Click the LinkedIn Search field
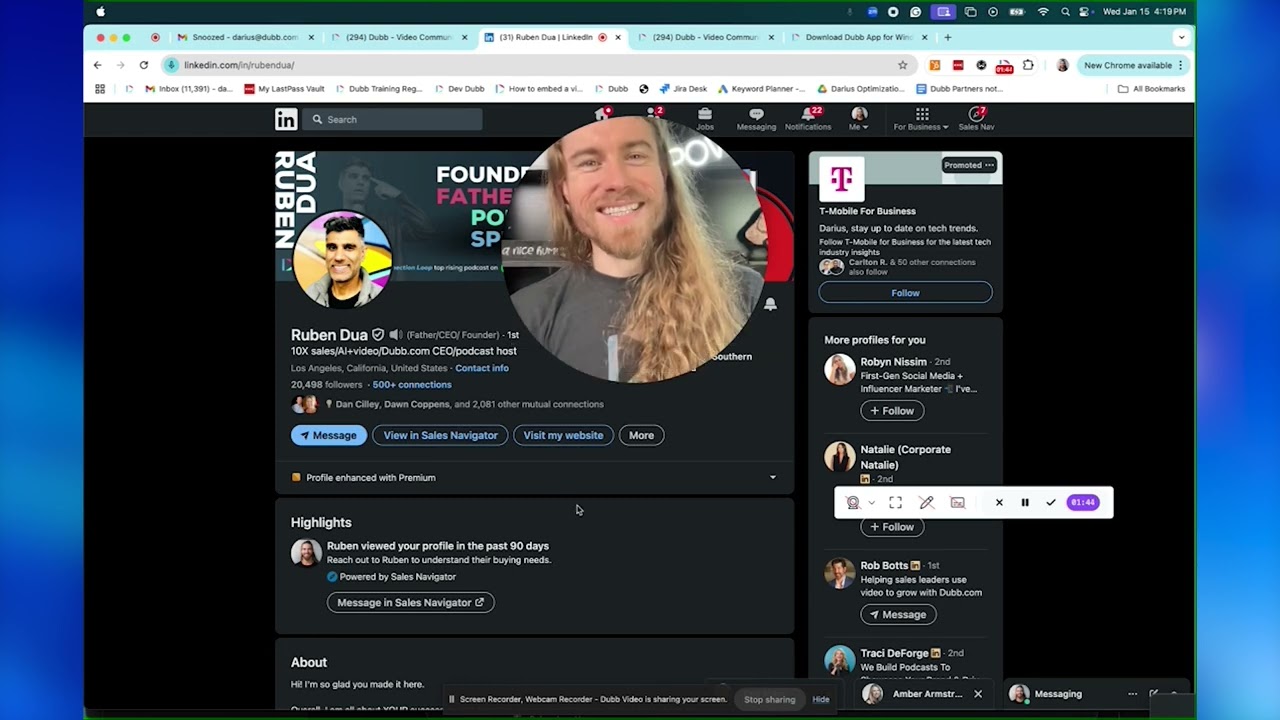1280x720 pixels. (392, 119)
